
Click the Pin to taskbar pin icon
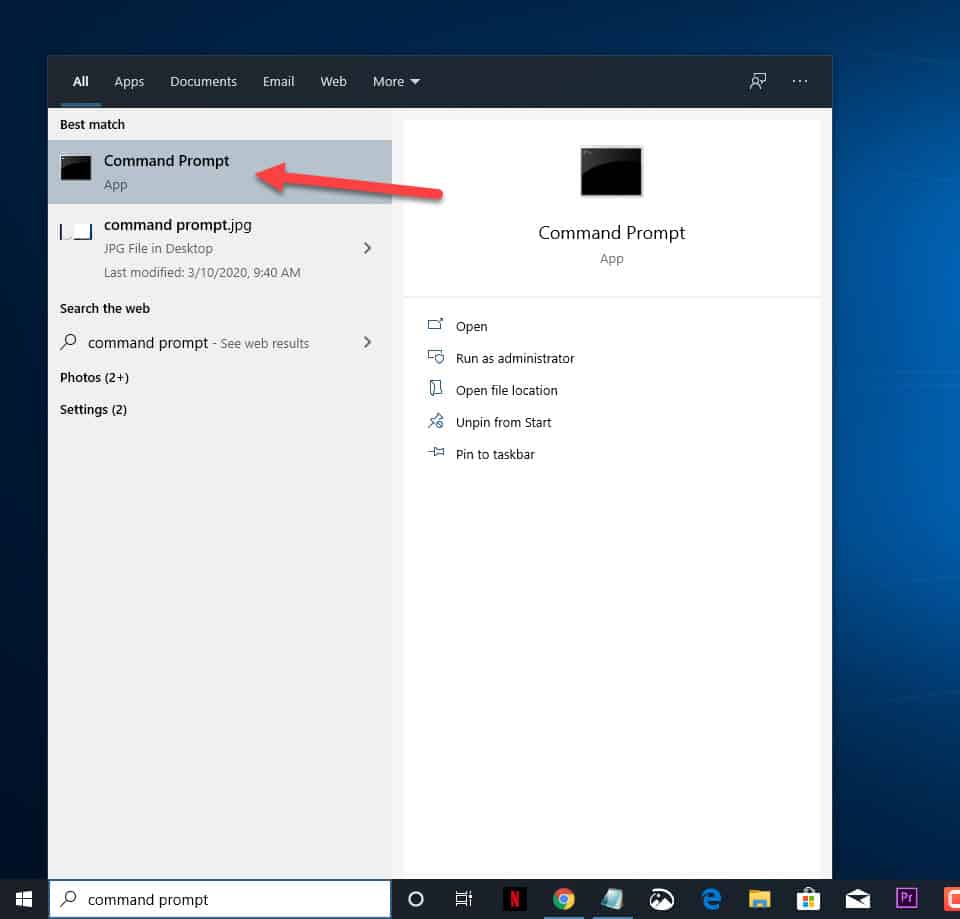pyautogui.click(x=435, y=452)
